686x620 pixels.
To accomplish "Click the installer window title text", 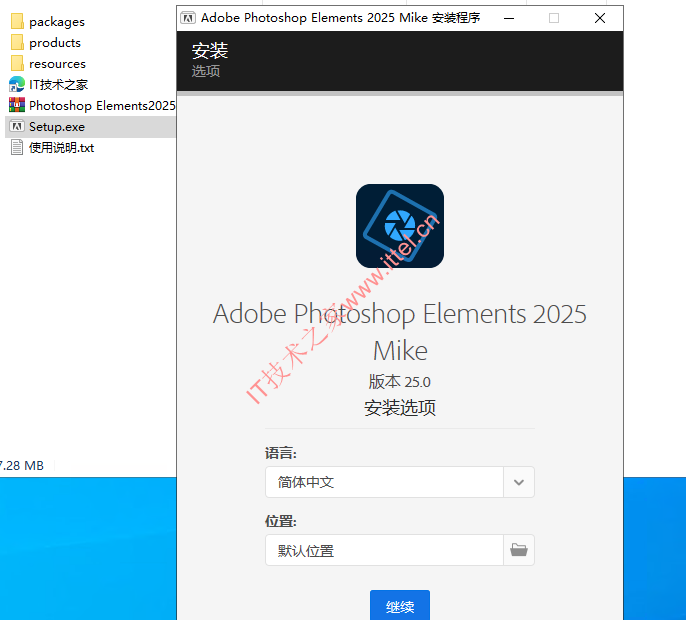I will [340, 18].
